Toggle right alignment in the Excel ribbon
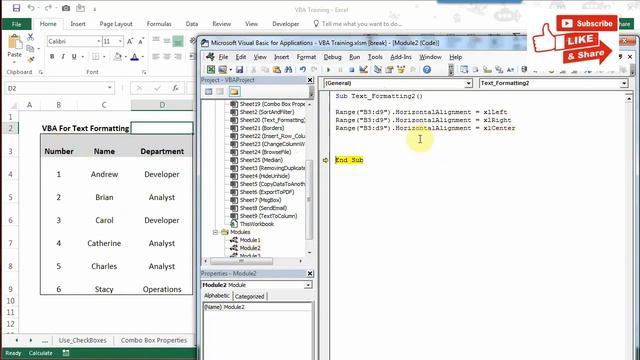The image size is (640, 360). (178, 56)
